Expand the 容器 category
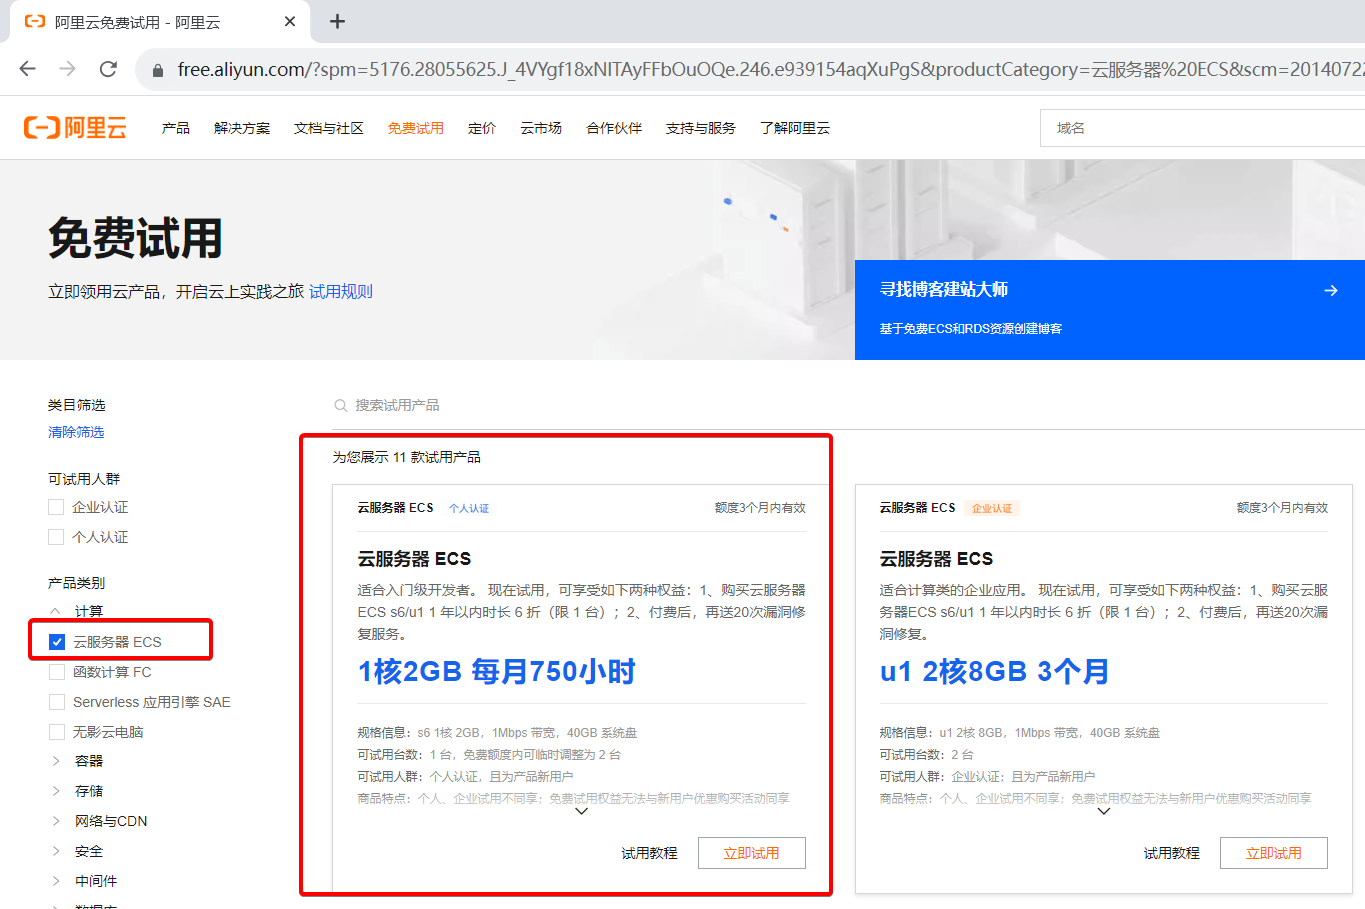Screen dimensions: 1365x909 56,761
